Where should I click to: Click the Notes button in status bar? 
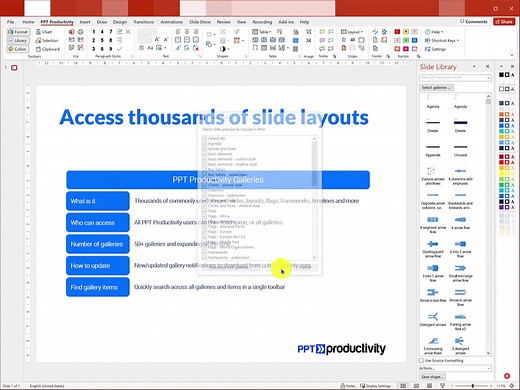coord(348,386)
